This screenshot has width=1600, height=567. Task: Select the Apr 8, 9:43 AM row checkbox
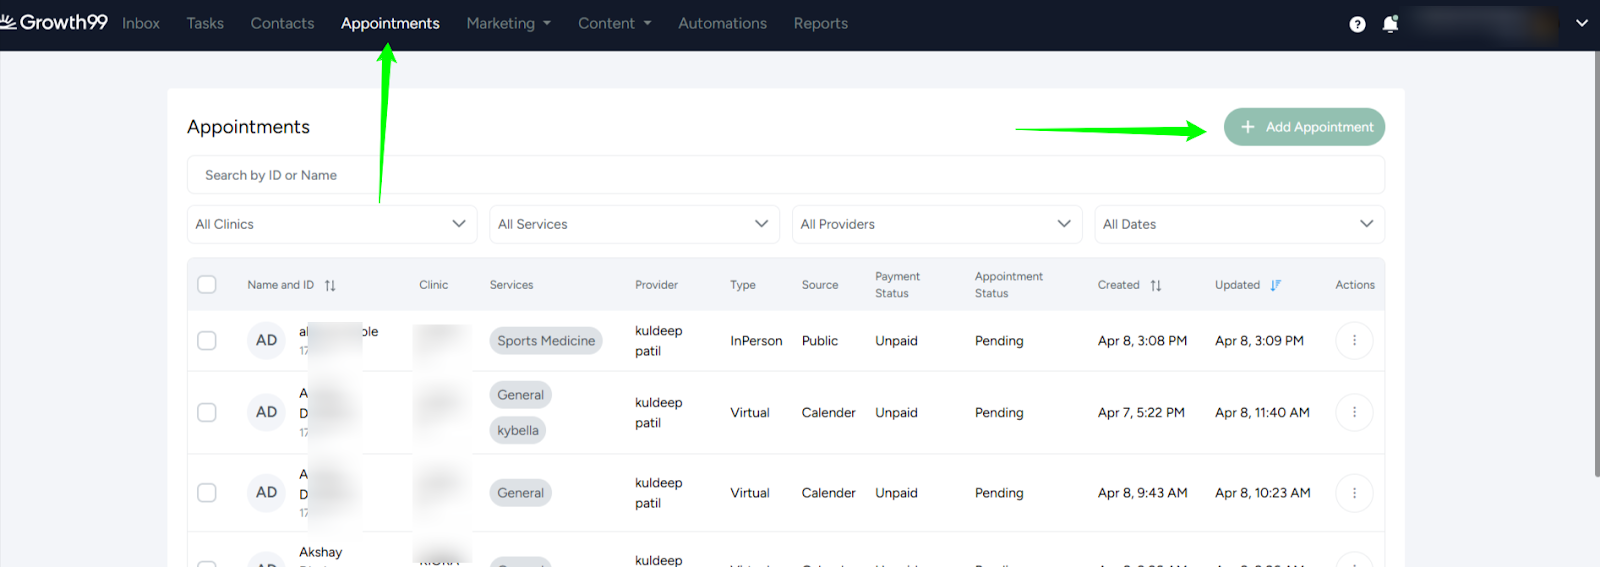[207, 492]
